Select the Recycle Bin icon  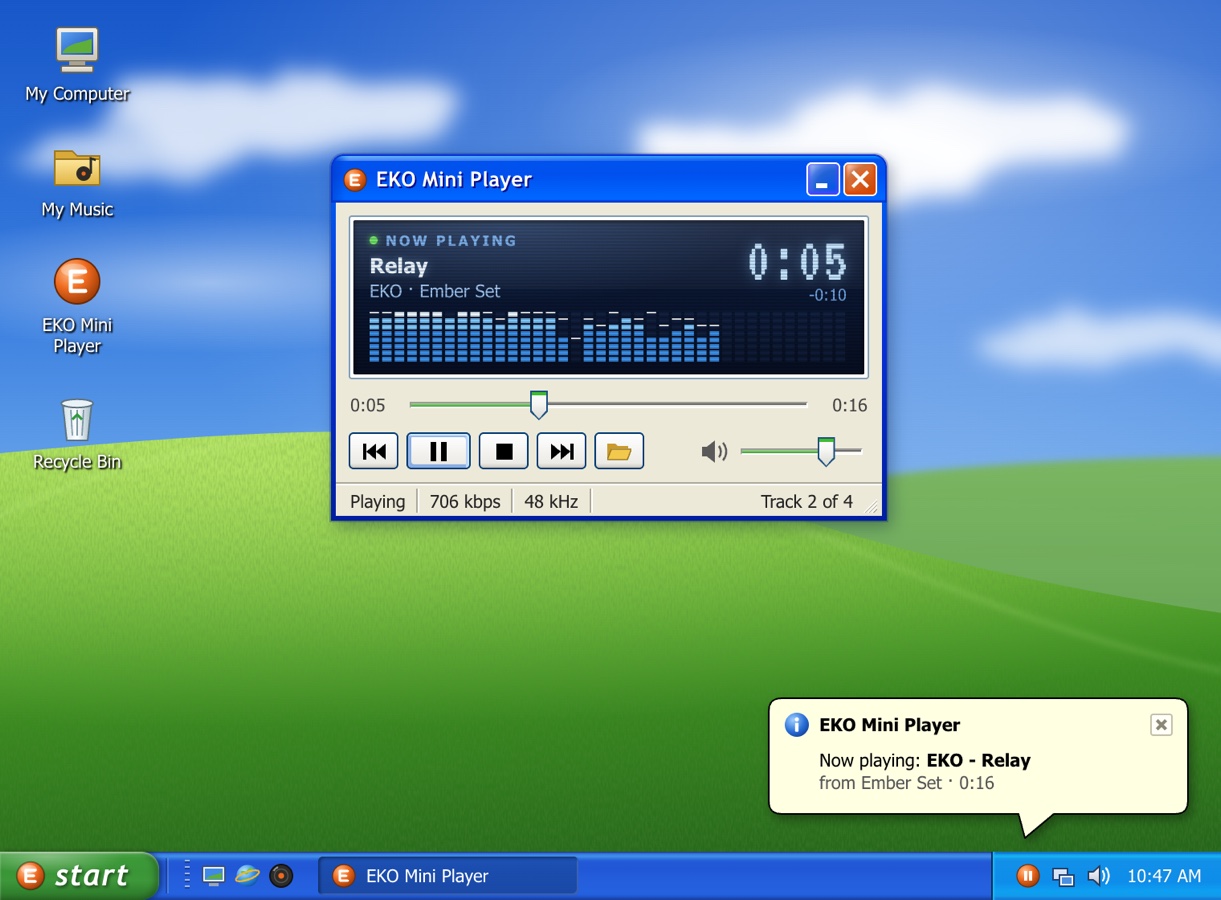77,435
